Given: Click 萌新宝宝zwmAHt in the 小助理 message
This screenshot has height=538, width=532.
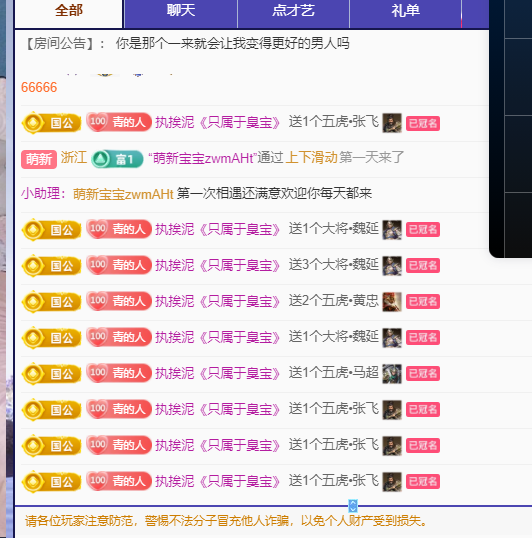Looking at the screenshot, I should (123, 194).
